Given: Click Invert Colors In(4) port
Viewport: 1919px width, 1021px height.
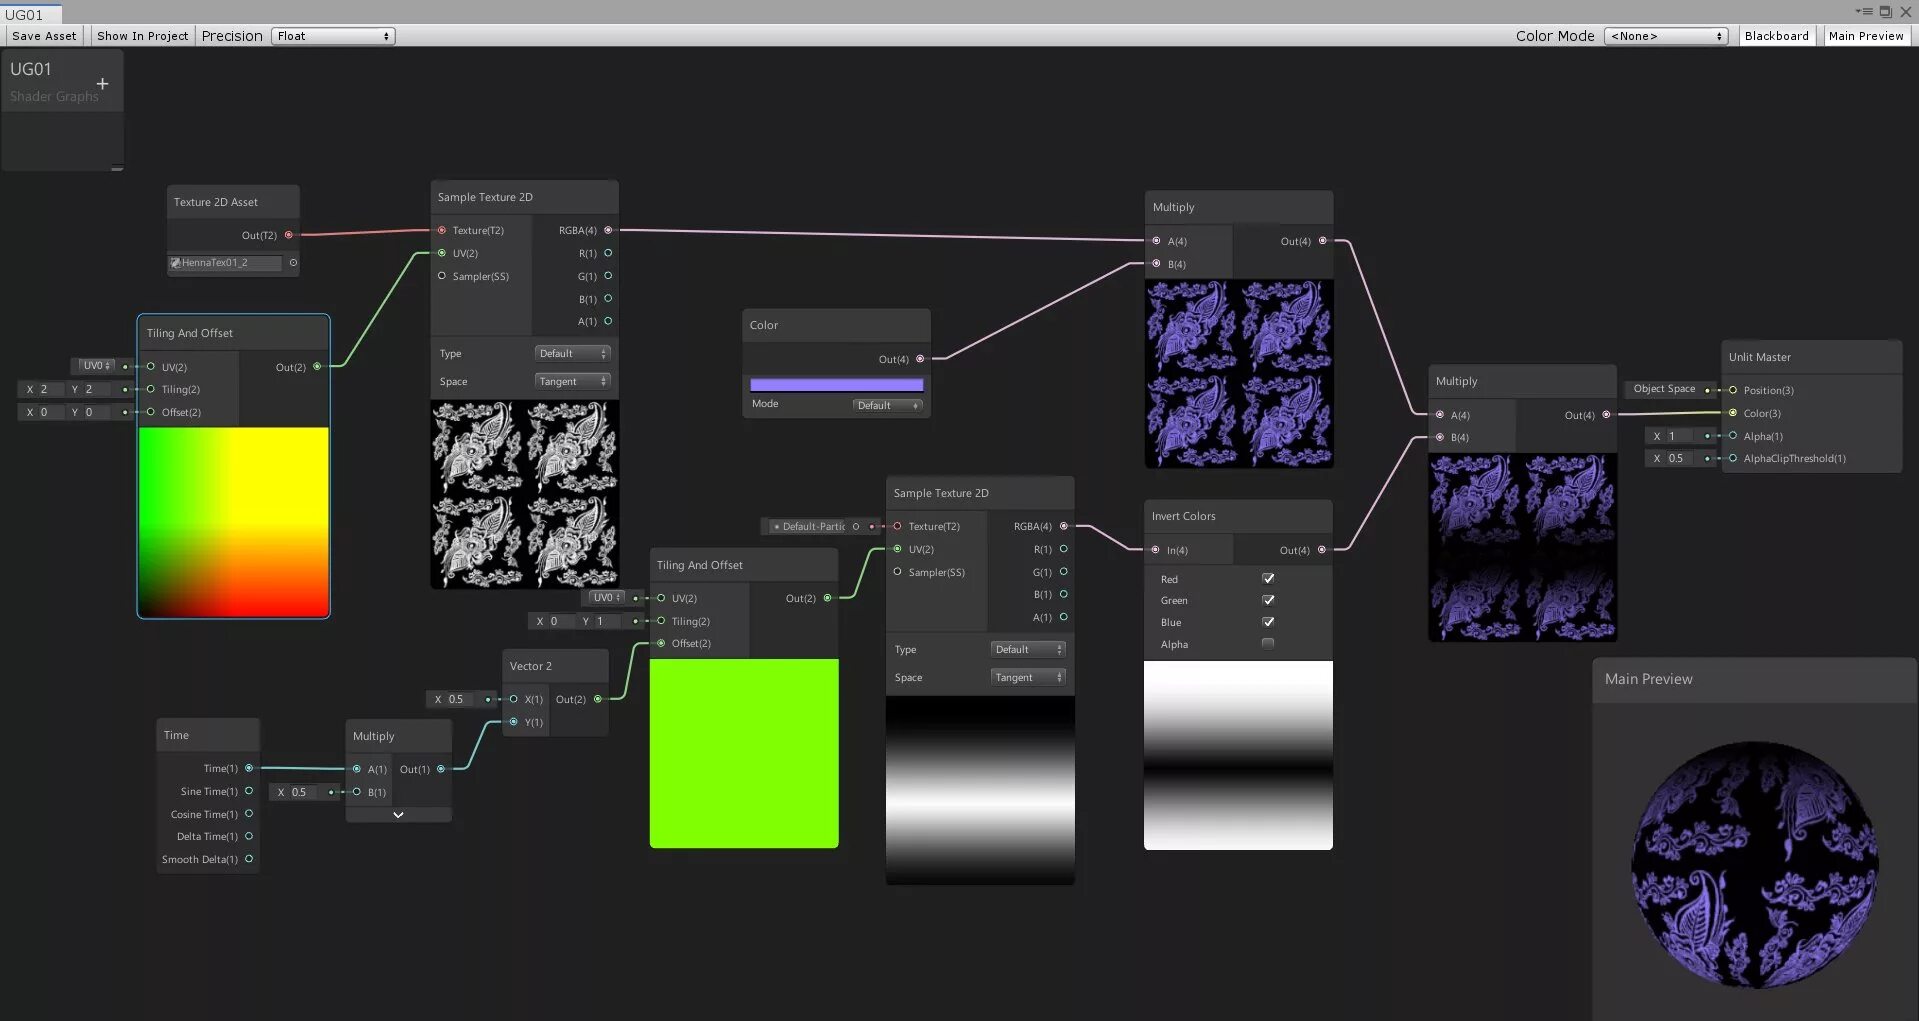Looking at the screenshot, I should (x=1156, y=550).
